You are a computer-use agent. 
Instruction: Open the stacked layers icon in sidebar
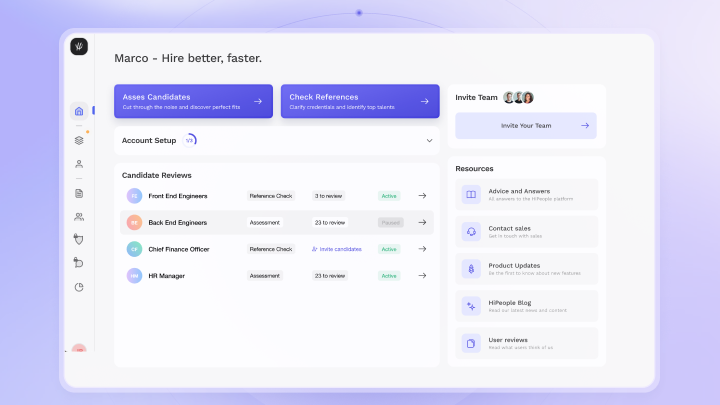point(79,140)
